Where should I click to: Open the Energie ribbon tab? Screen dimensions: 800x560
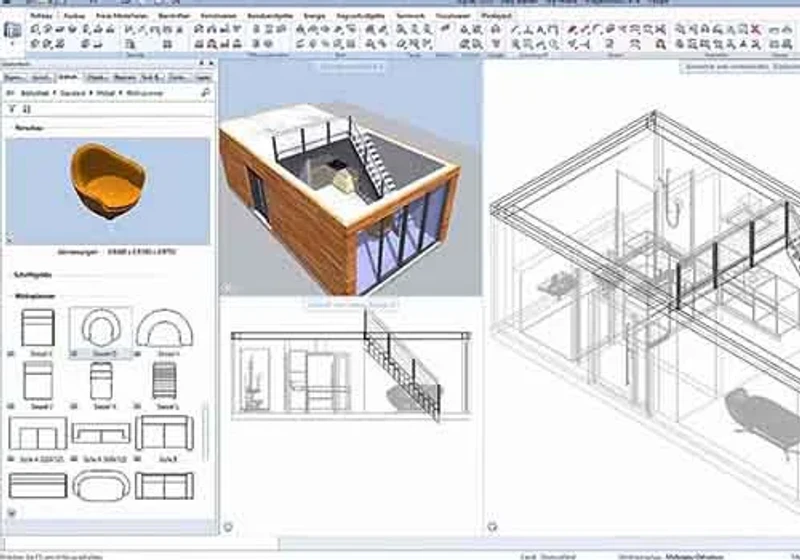pos(315,16)
